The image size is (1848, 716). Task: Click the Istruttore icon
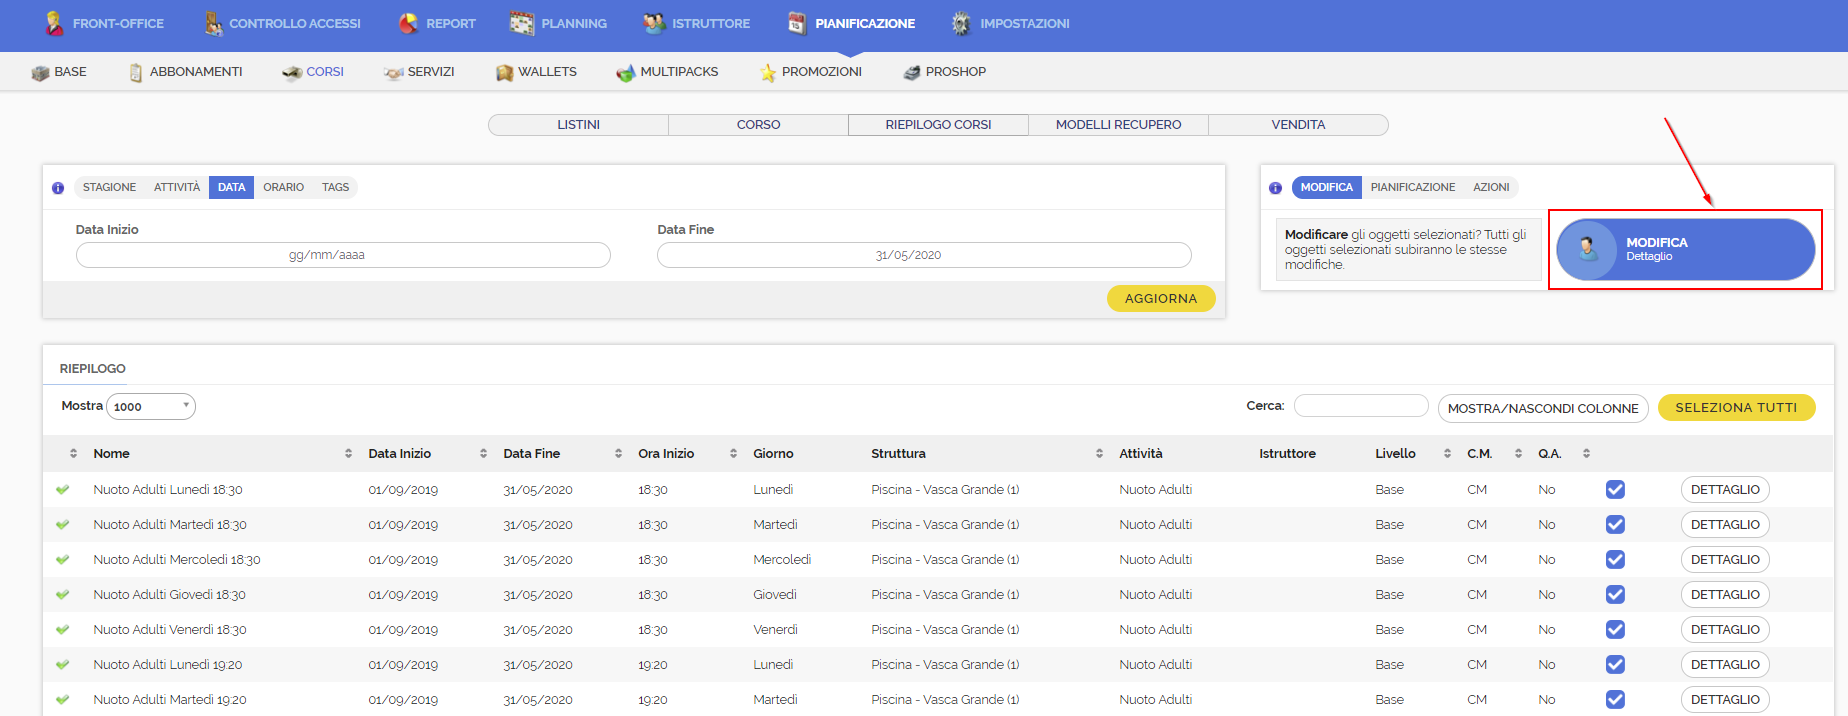pyautogui.click(x=654, y=23)
